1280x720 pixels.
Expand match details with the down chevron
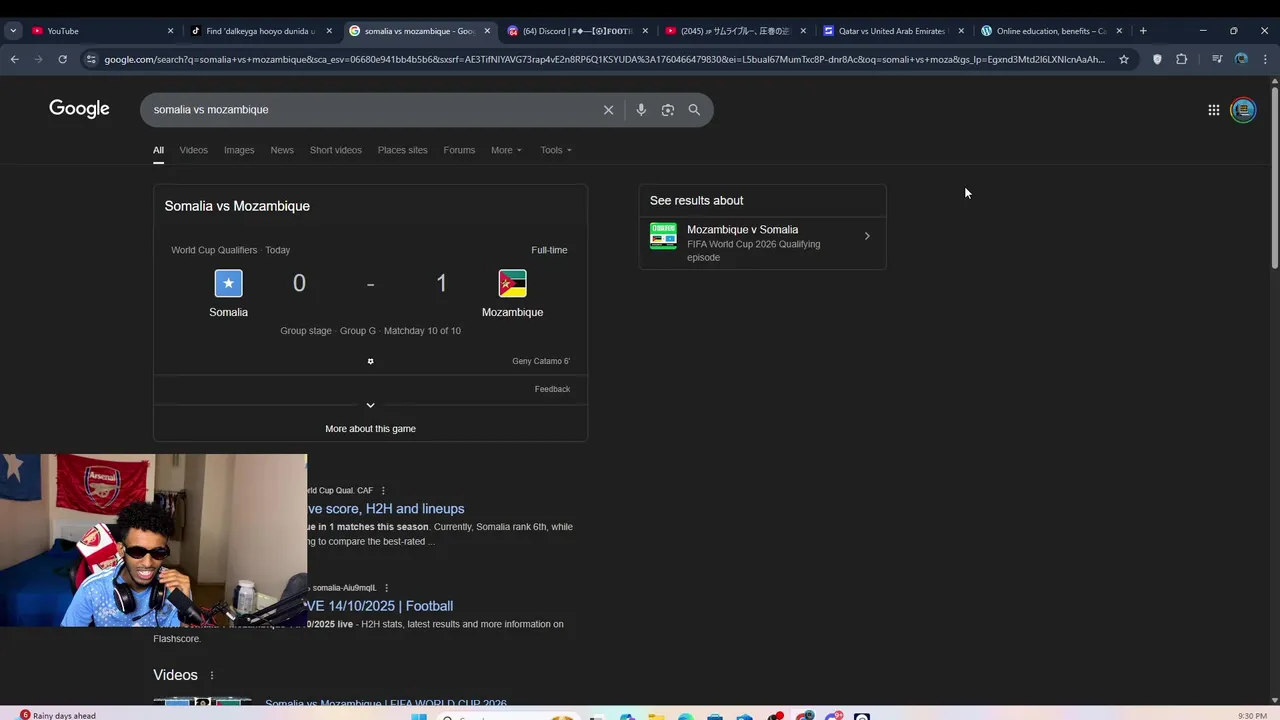coord(370,405)
